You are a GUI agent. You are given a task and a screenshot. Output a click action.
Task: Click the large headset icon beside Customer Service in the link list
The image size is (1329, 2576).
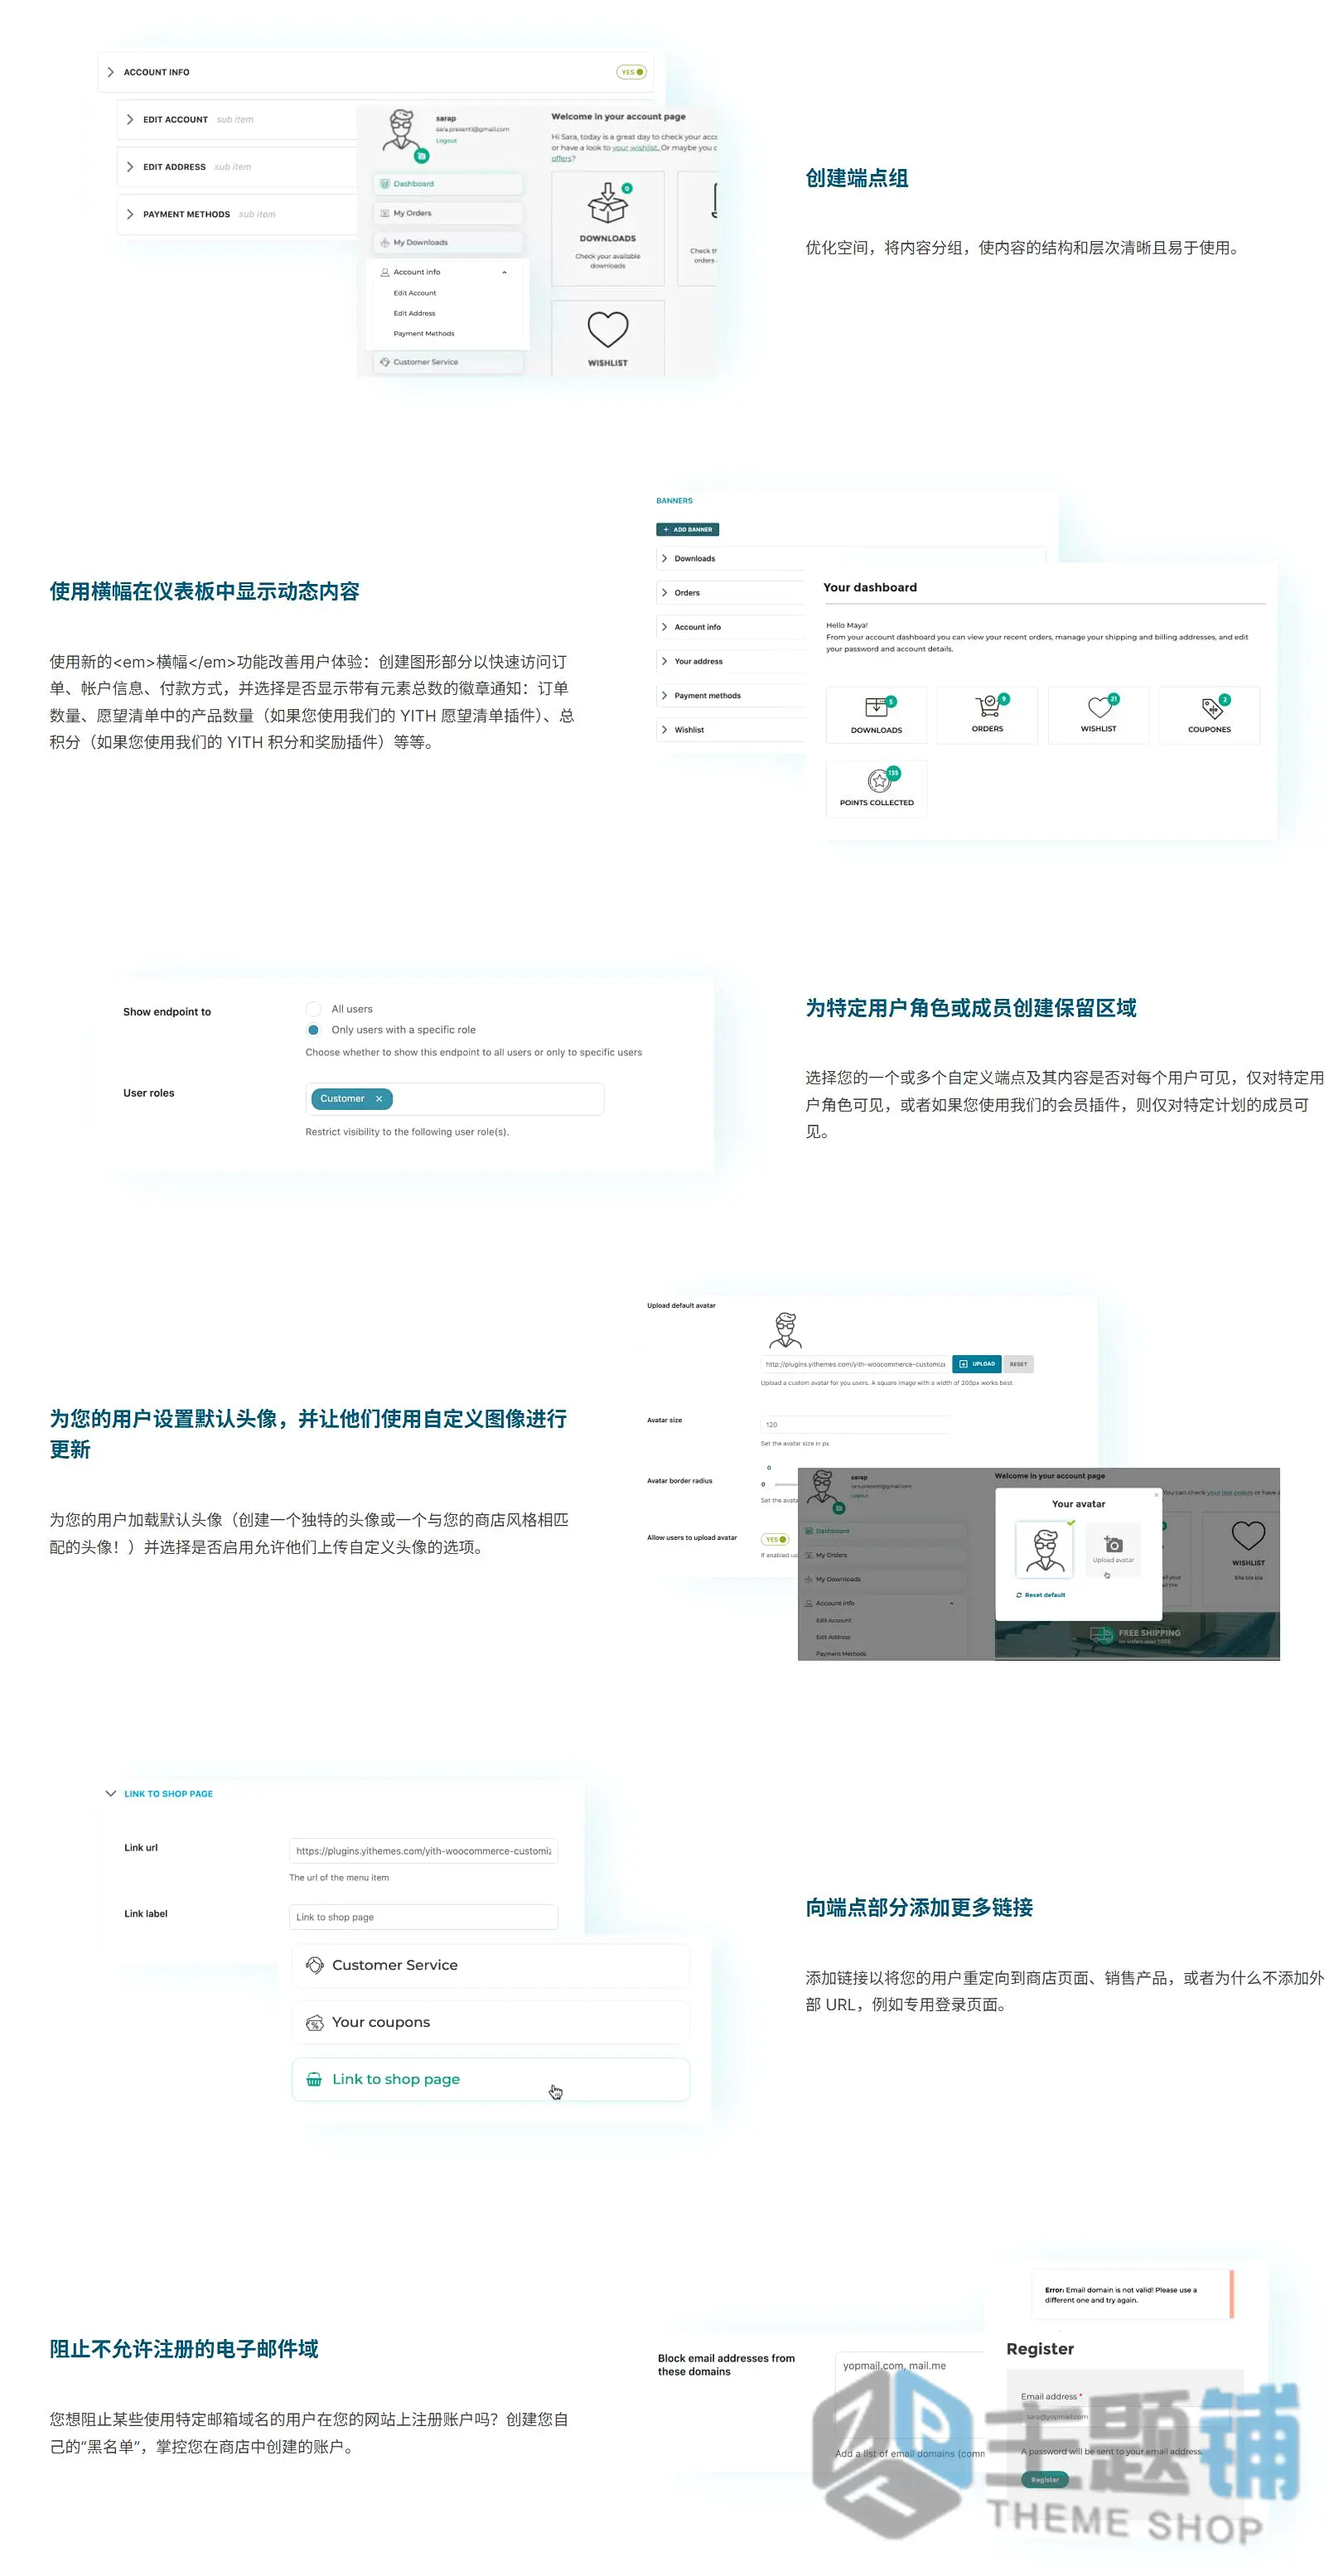click(314, 1965)
